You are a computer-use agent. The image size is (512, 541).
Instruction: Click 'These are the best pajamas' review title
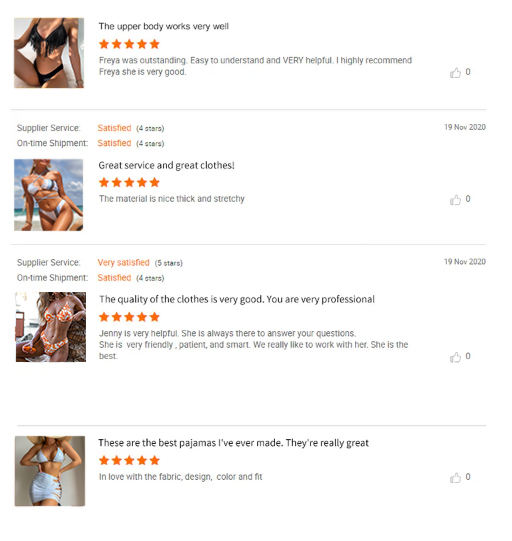pos(233,443)
